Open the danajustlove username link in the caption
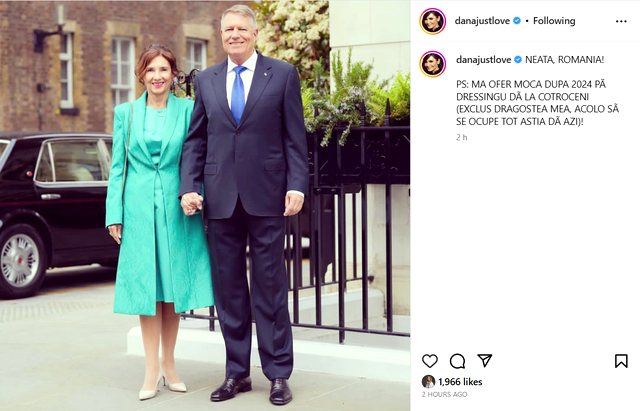 [x=484, y=60]
